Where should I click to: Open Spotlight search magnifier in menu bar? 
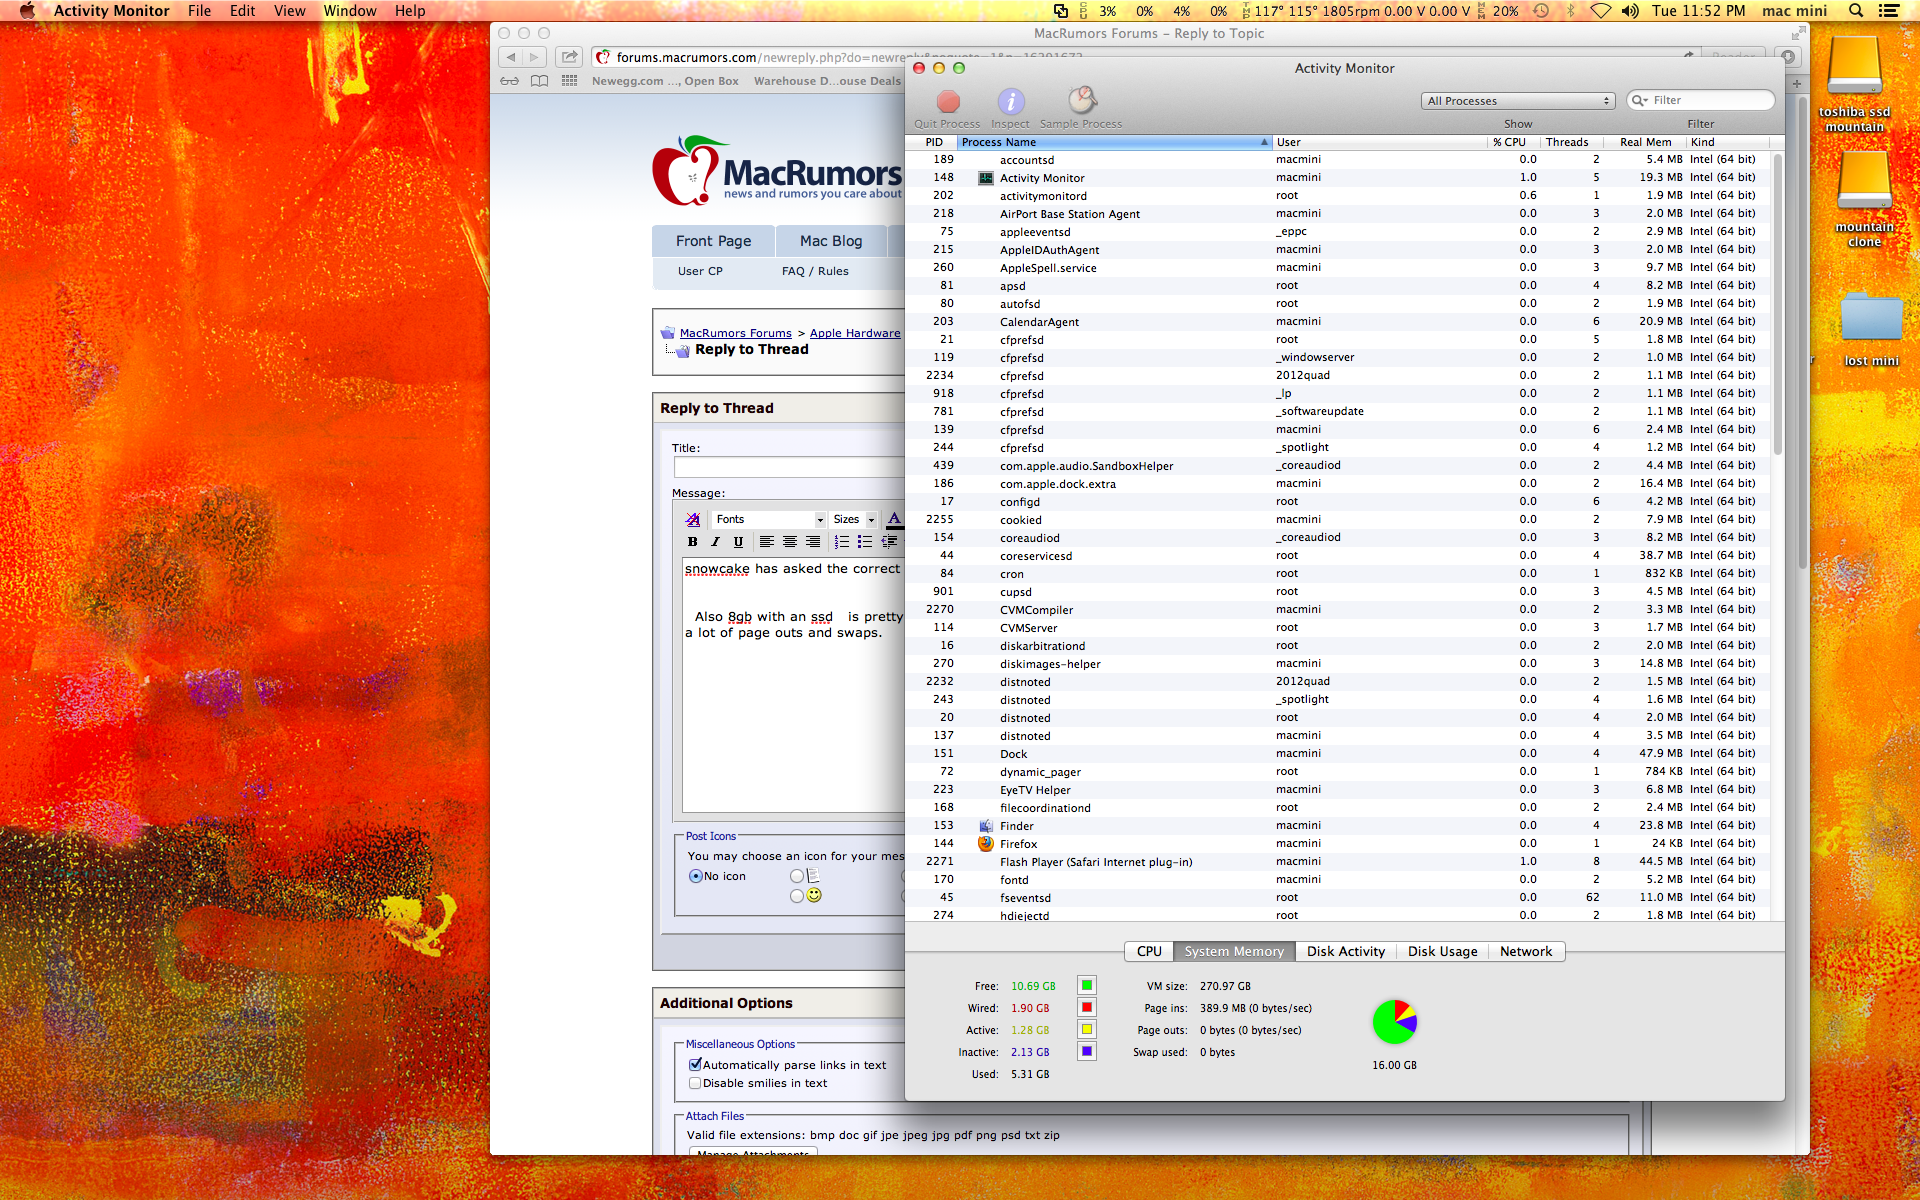pos(1855,11)
